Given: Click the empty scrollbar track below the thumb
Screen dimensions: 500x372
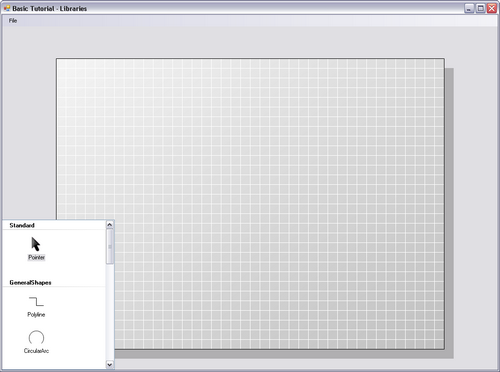Looking at the screenshot, I should 110,312.
